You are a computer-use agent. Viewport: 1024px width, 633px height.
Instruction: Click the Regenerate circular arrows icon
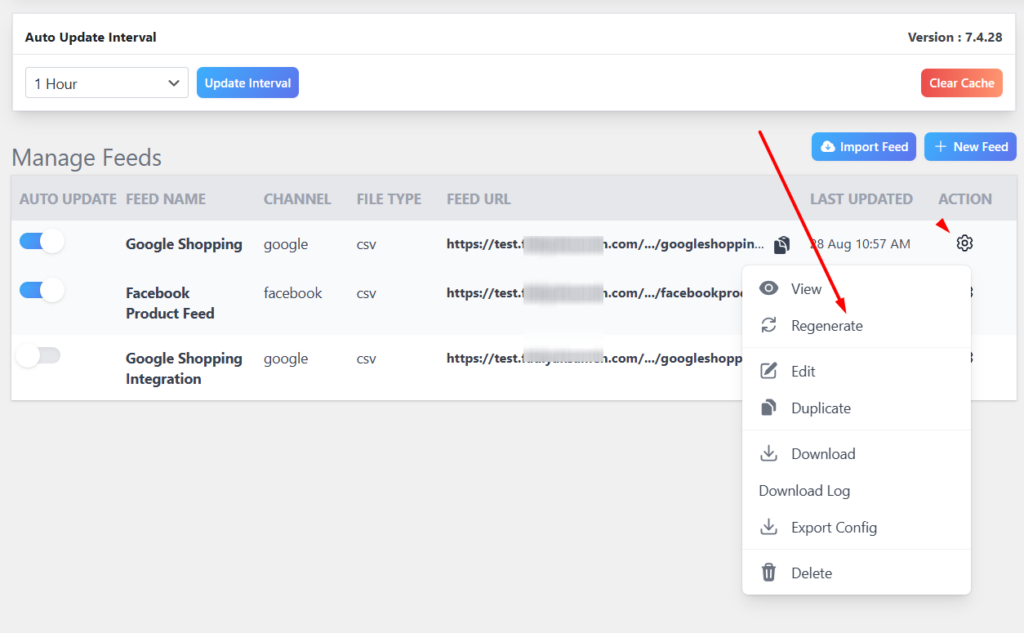[x=768, y=325]
